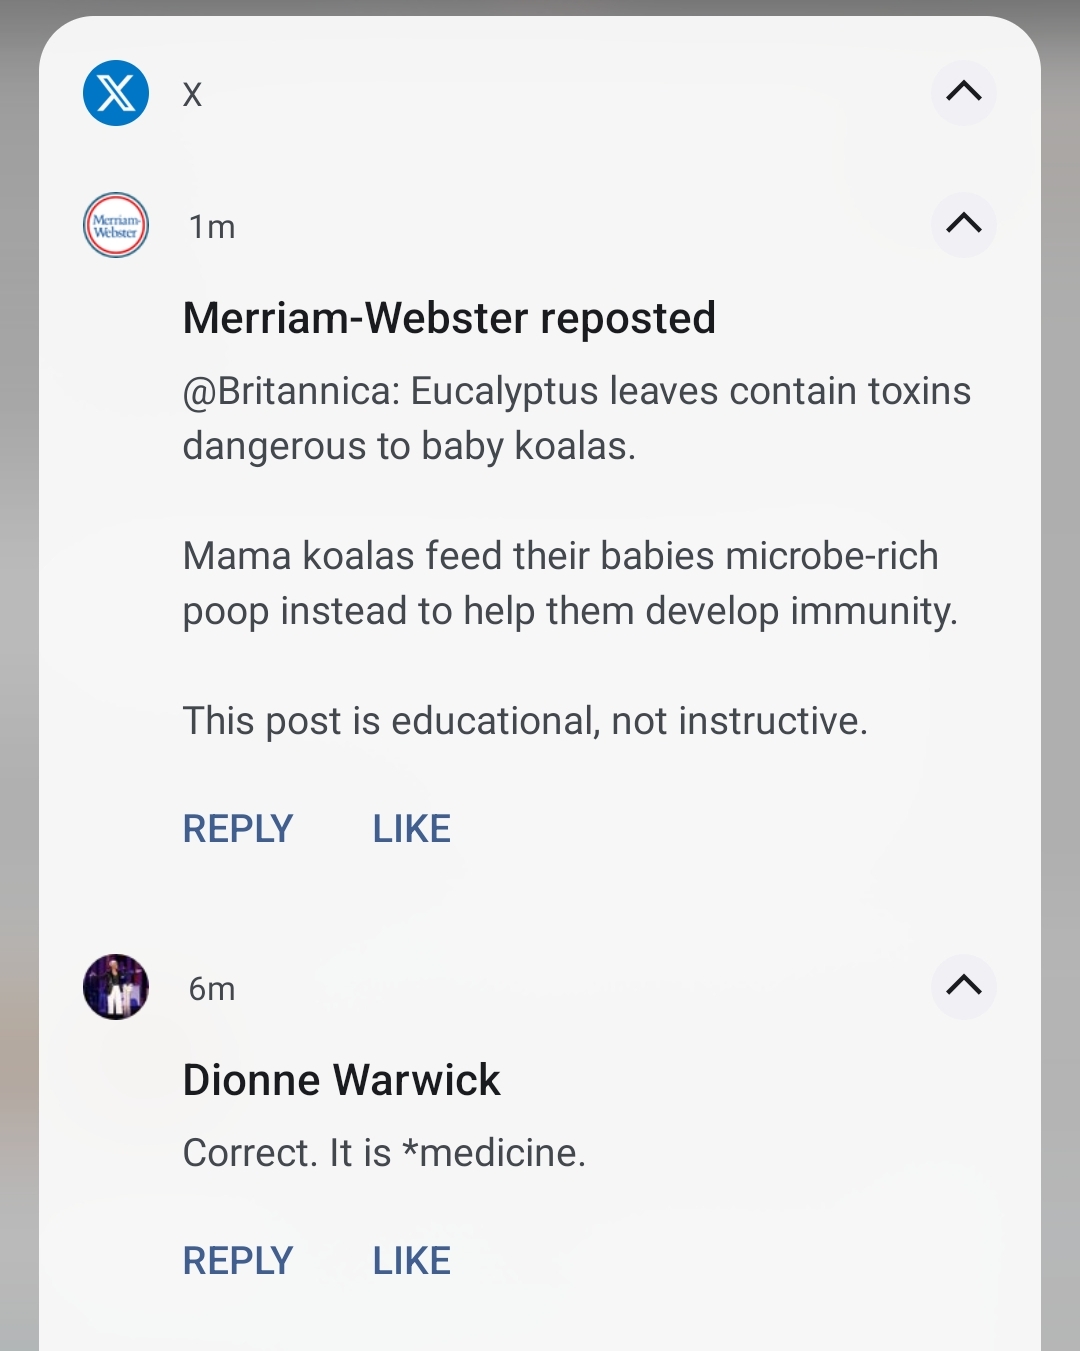Like the Merriam-Webster repost
The width and height of the screenshot is (1080, 1351).
click(411, 829)
